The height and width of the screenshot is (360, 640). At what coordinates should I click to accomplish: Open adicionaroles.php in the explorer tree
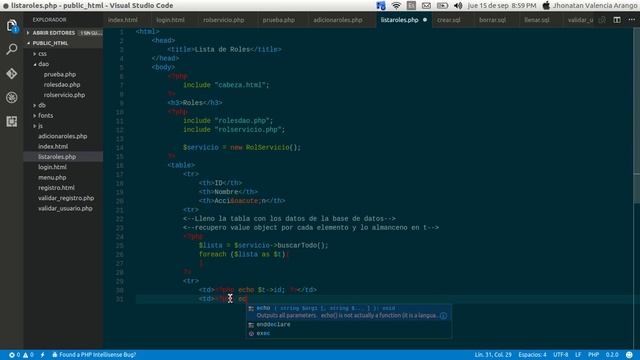tap(62, 136)
